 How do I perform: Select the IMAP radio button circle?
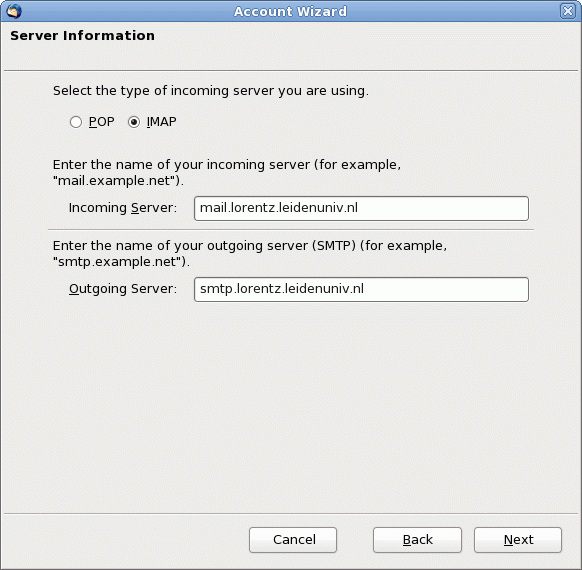click(134, 122)
